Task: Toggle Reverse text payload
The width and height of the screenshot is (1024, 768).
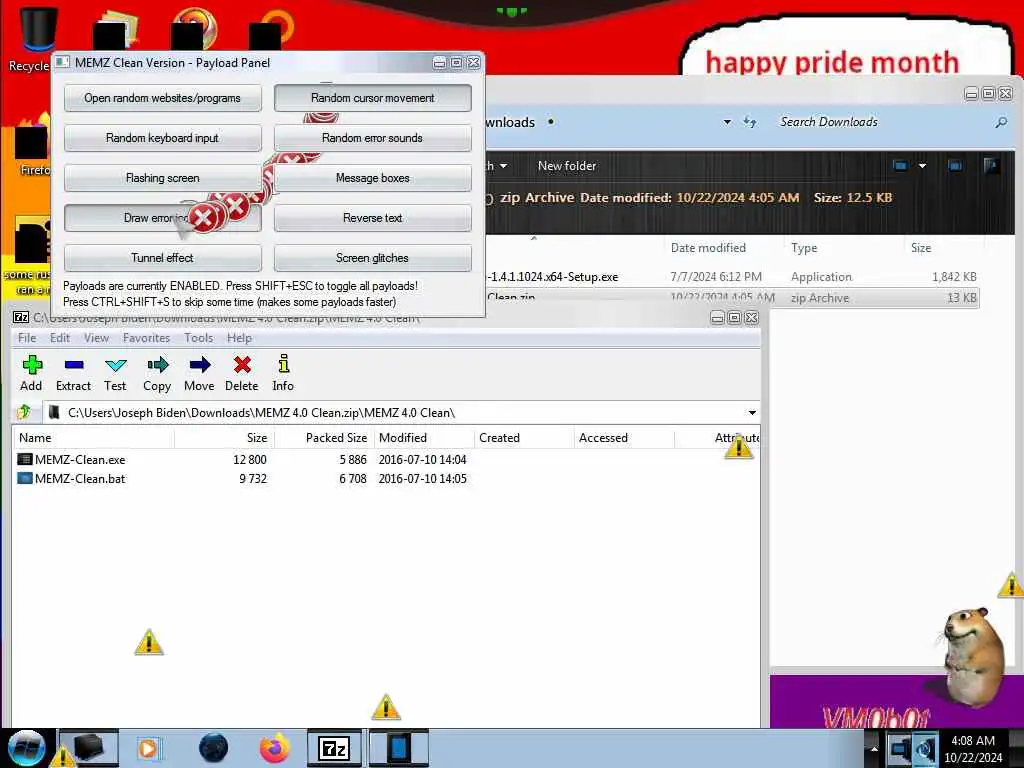Action: 372,217
